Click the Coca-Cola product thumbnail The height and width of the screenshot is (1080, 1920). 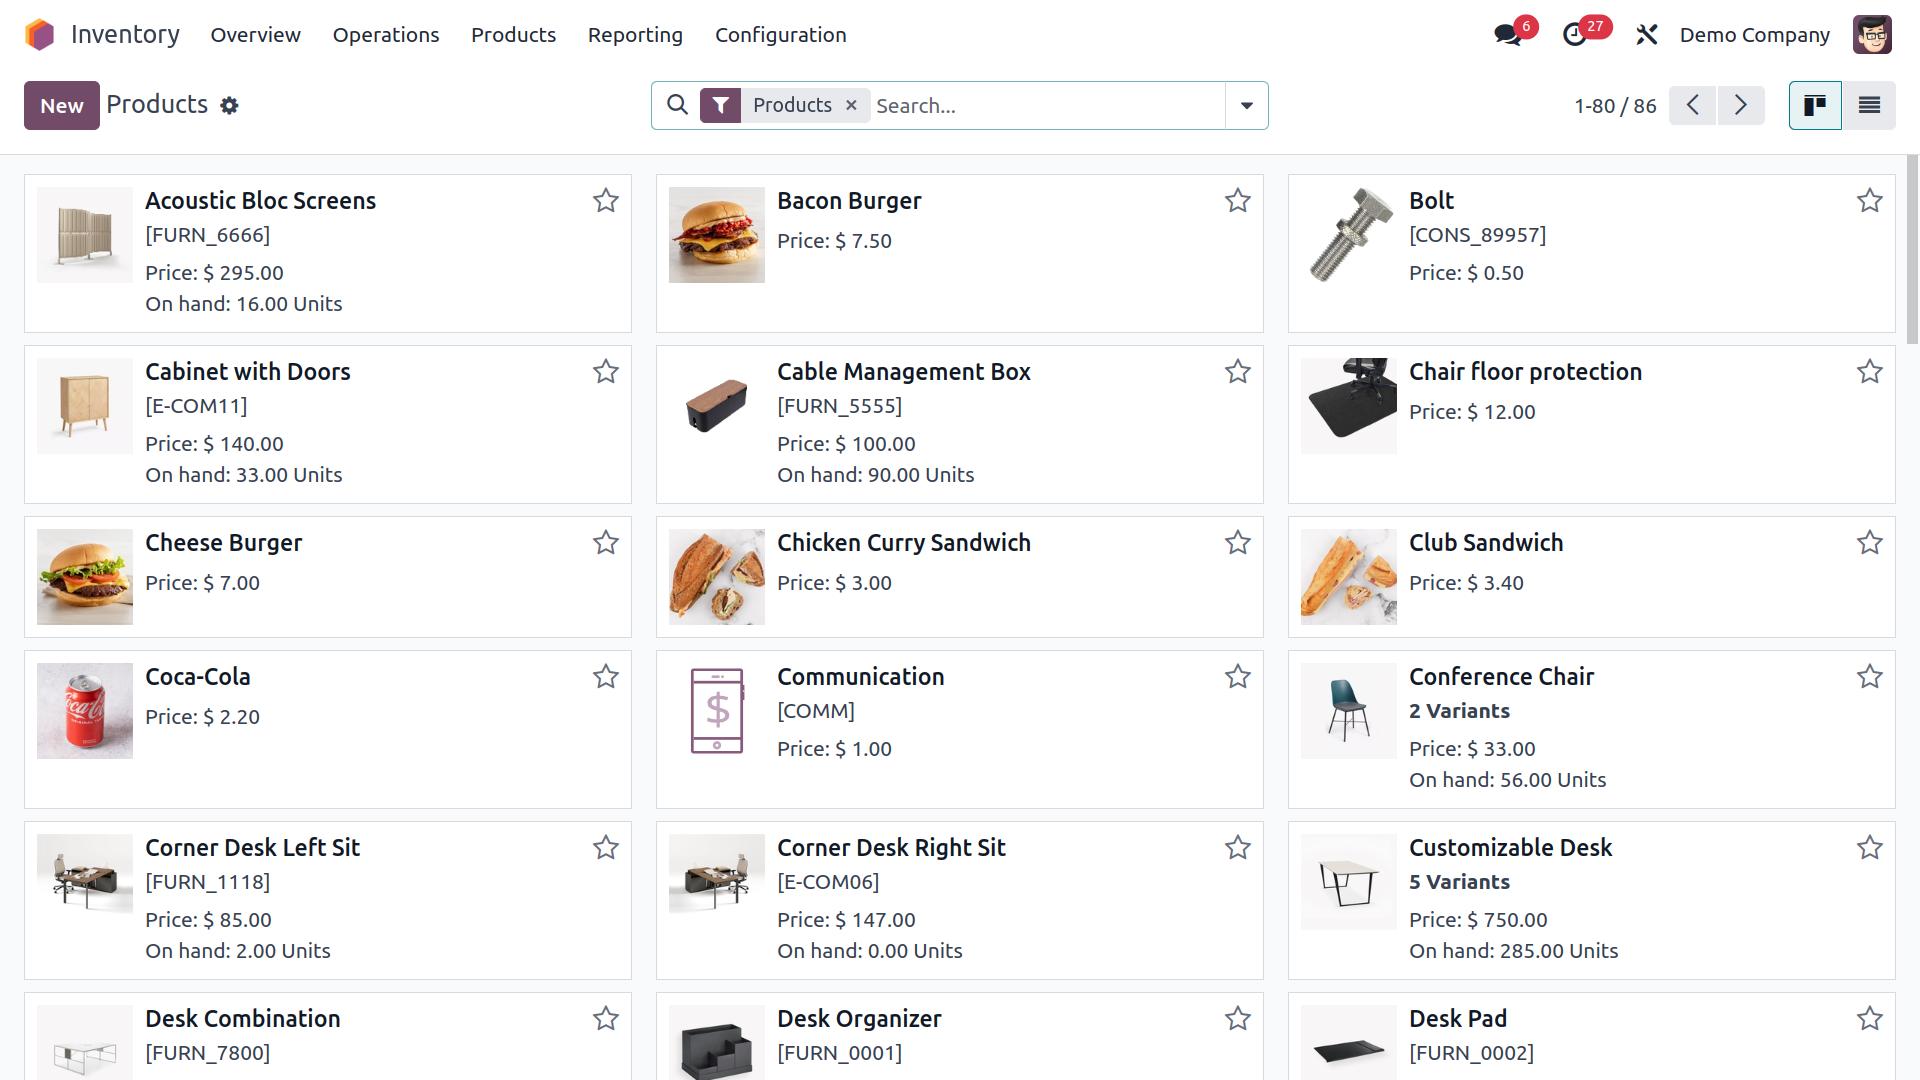click(85, 711)
